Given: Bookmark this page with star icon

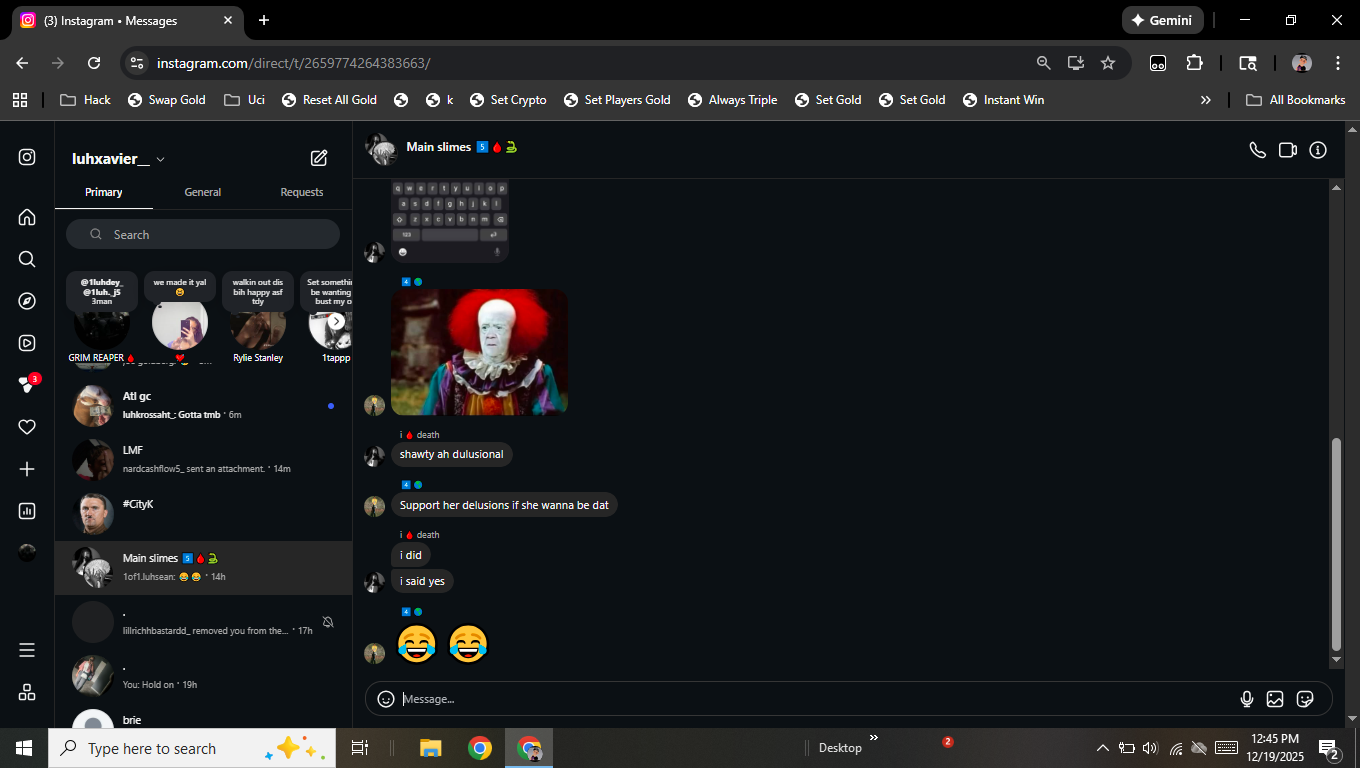Looking at the screenshot, I should pyautogui.click(x=1108, y=63).
